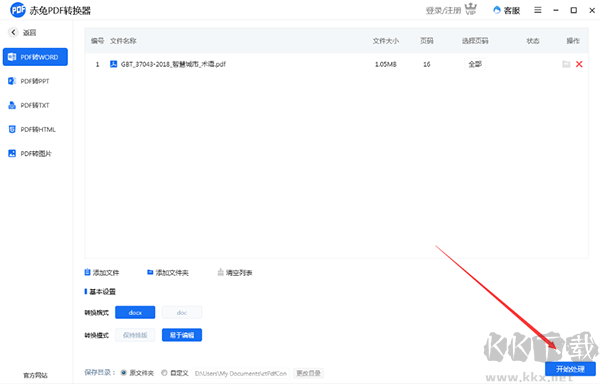Go back with the 返回 arrow
600x384 pixels.
(x=13, y=33)
